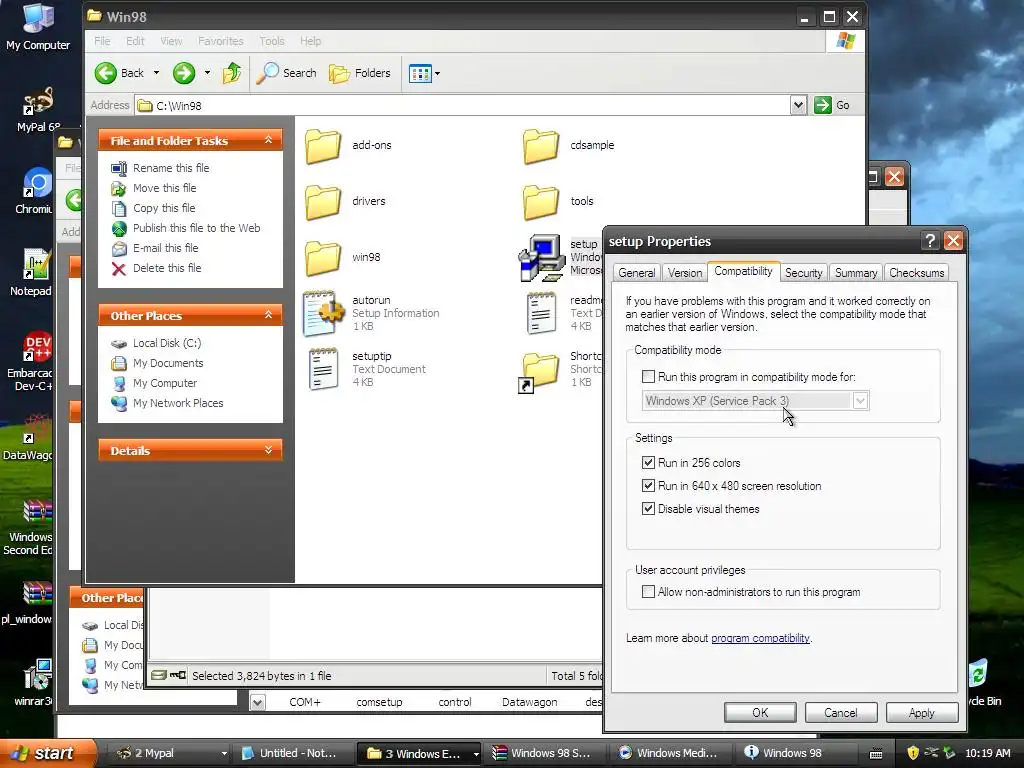Switch to the Checksums tab
Image resolution: width=1024 pixels, height=768 pixels.
click(x=916, y=273)
